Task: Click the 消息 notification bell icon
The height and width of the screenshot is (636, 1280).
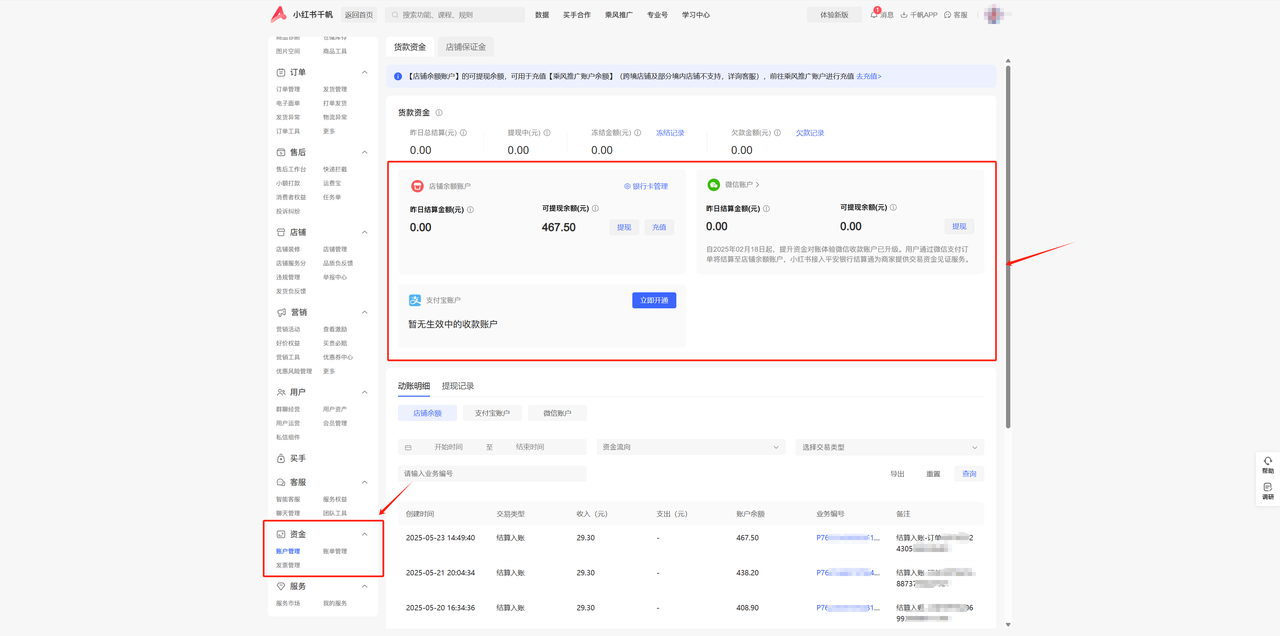Action: [874, 15]
